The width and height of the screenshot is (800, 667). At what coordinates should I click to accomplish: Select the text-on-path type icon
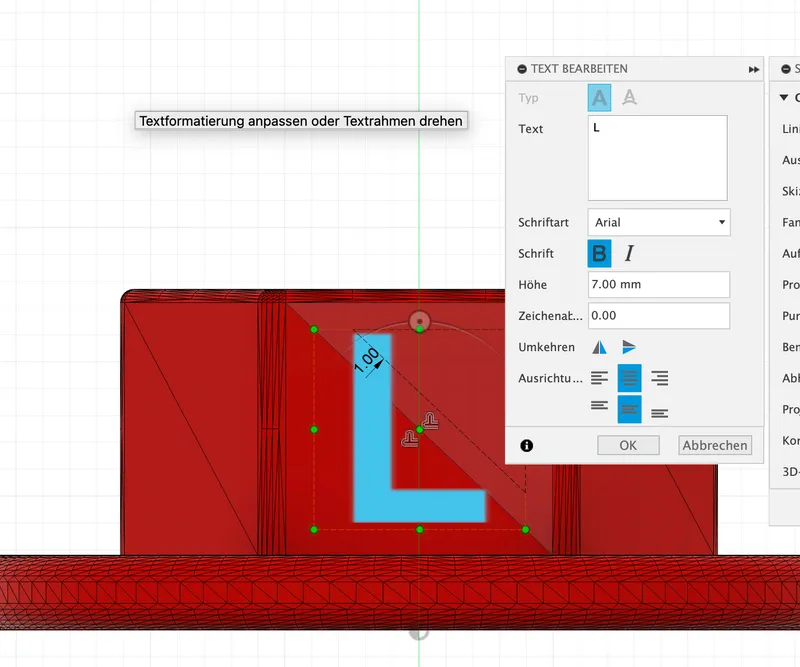pyautogui.click(x=629, y=97)
